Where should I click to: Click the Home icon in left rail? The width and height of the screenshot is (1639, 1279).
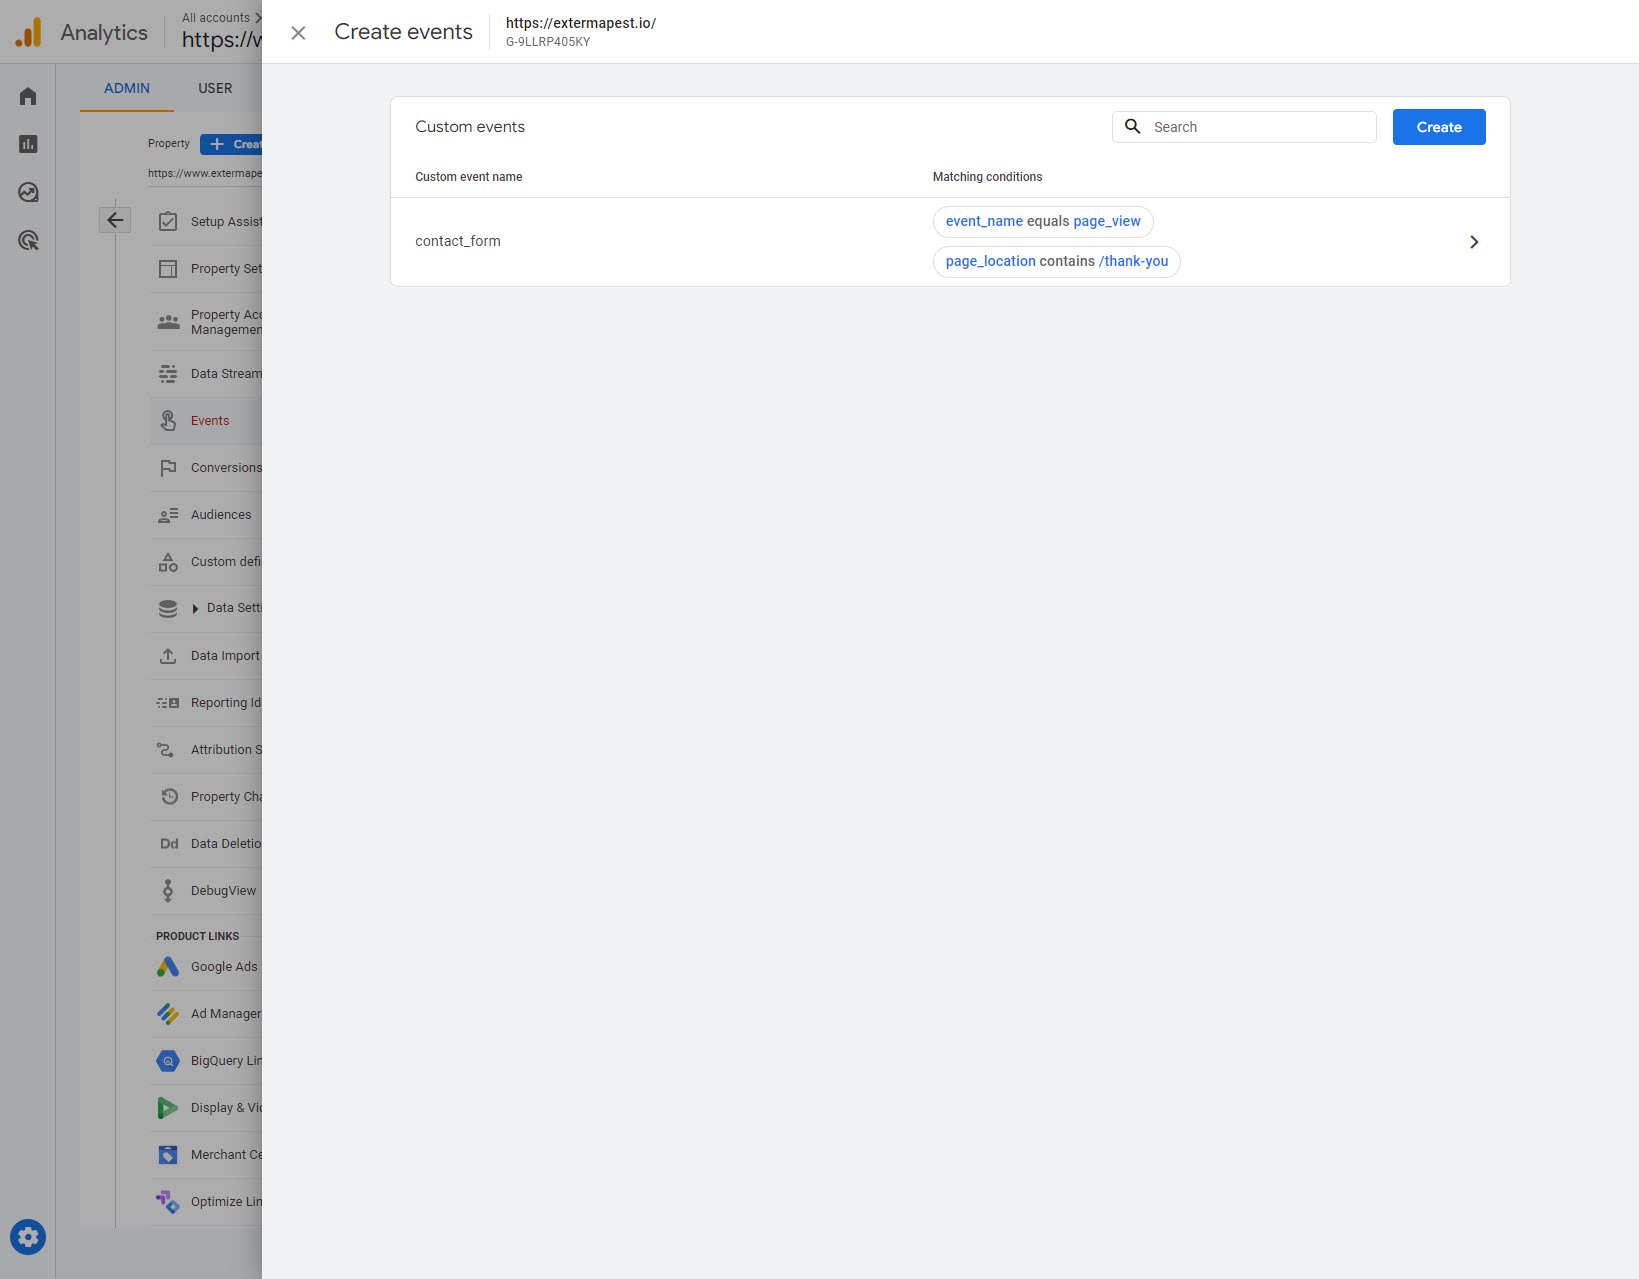28,96
